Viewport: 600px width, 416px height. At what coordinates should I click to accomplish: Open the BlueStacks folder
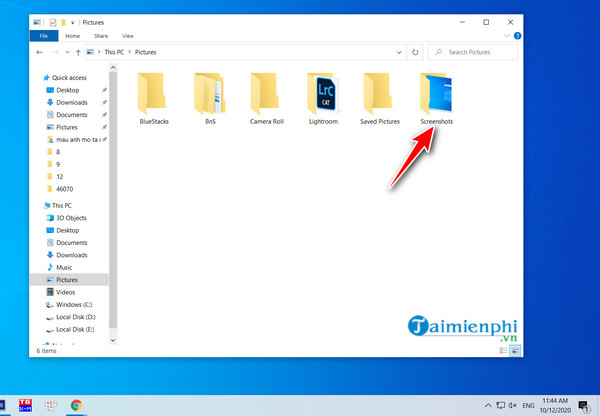click(x=154, y=99)
